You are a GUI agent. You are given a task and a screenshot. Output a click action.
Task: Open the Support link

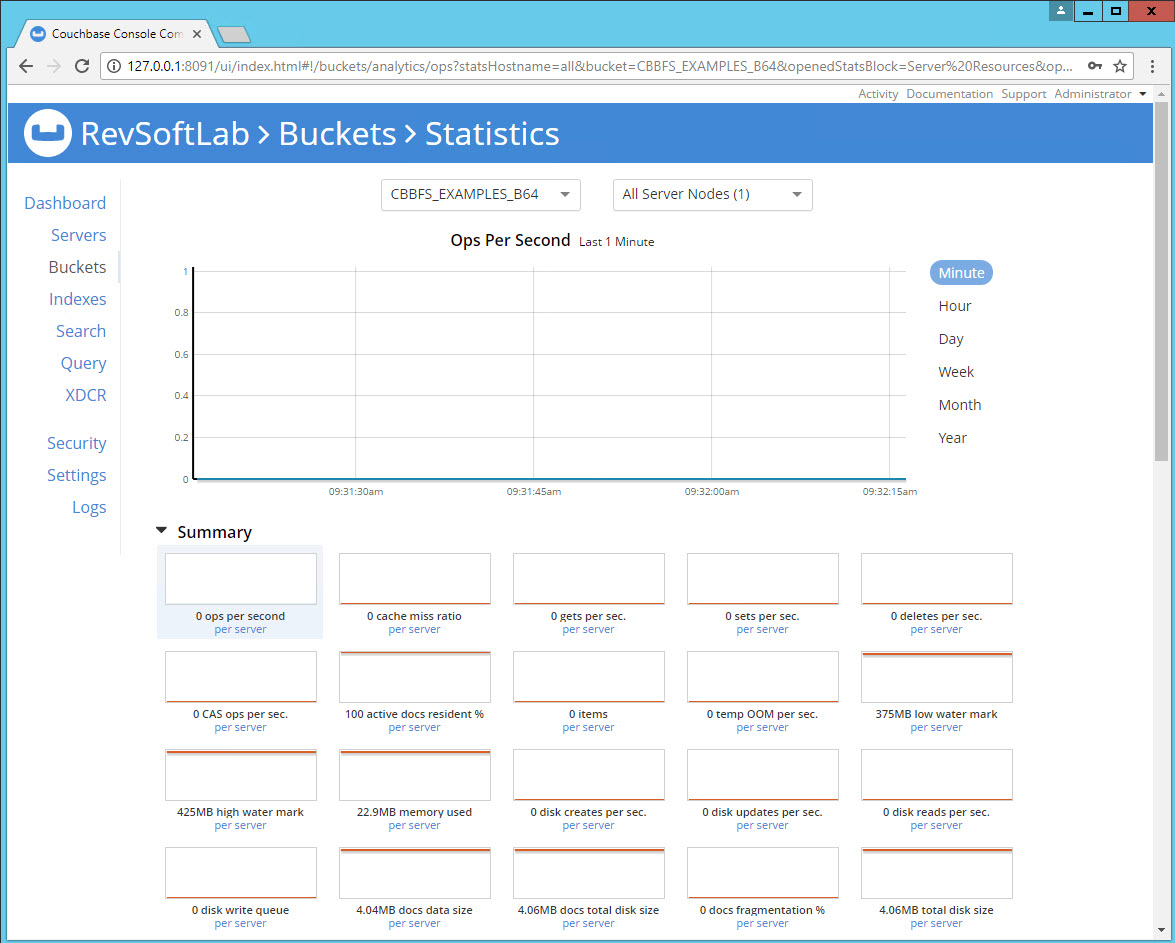[1024, 94]
